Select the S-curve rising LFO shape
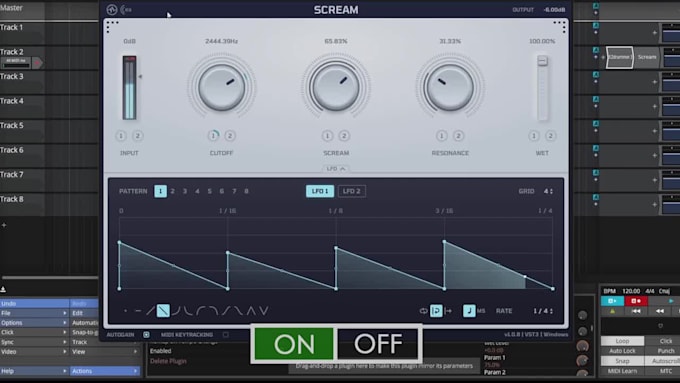The image size is (680, 383). (226, 311)
